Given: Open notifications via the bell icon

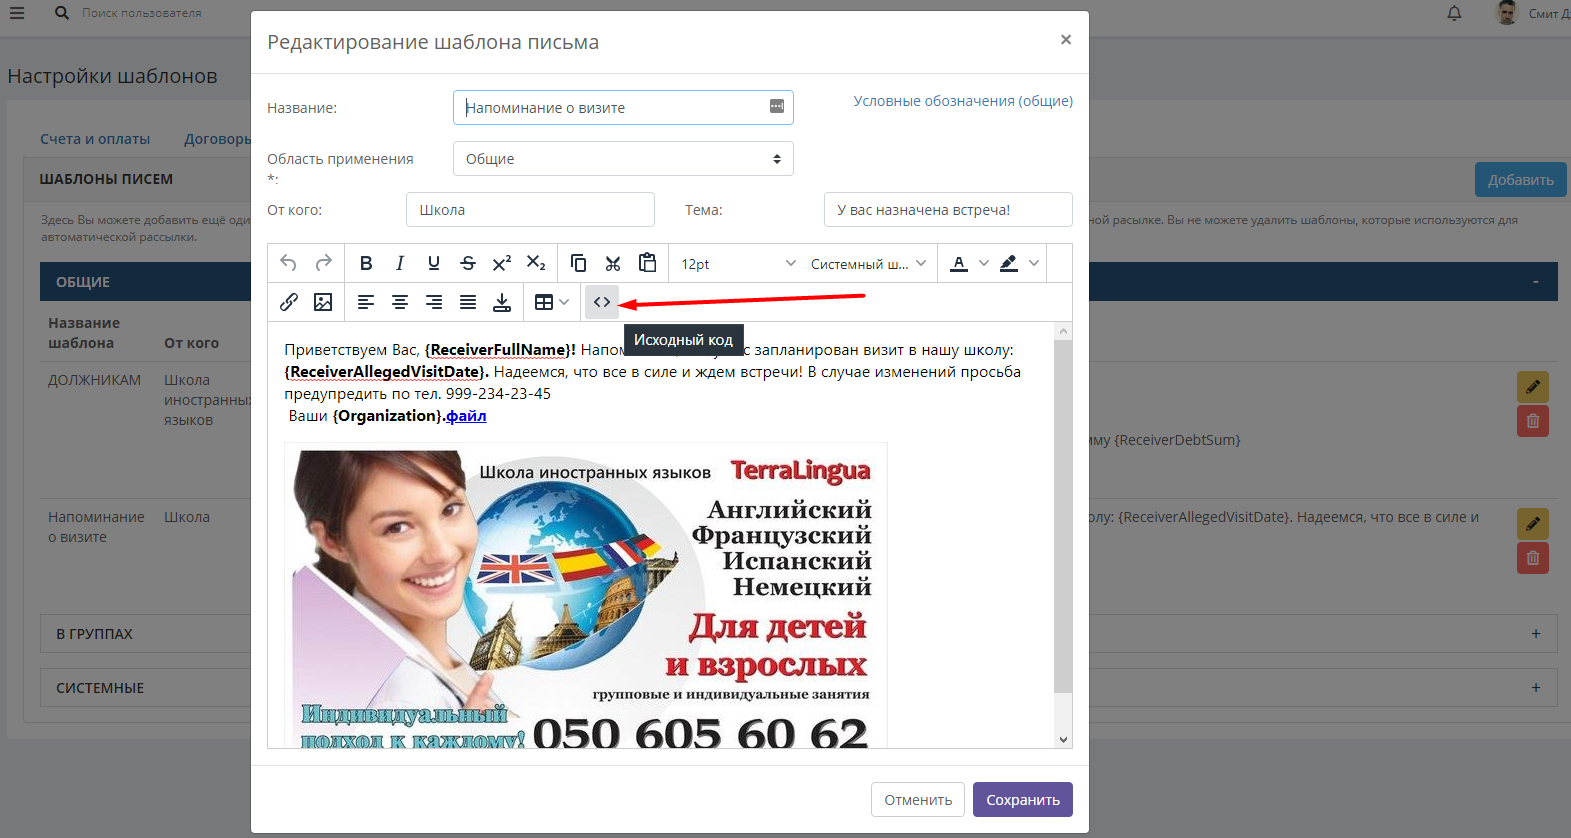Looking at the screenshot, I should (x=1455, y=13).
